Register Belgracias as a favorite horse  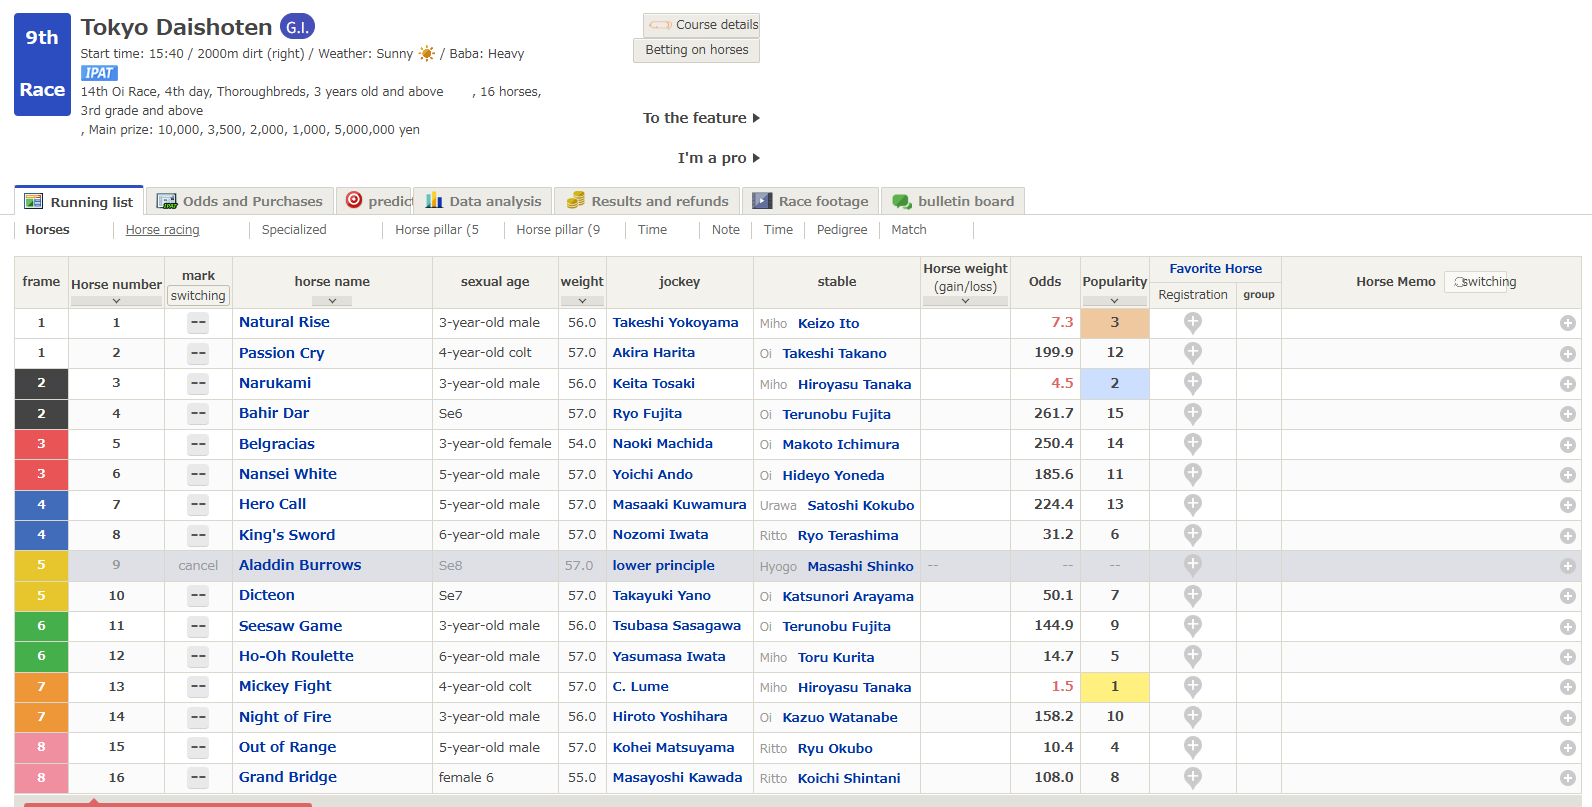[x=1192, y=443]
